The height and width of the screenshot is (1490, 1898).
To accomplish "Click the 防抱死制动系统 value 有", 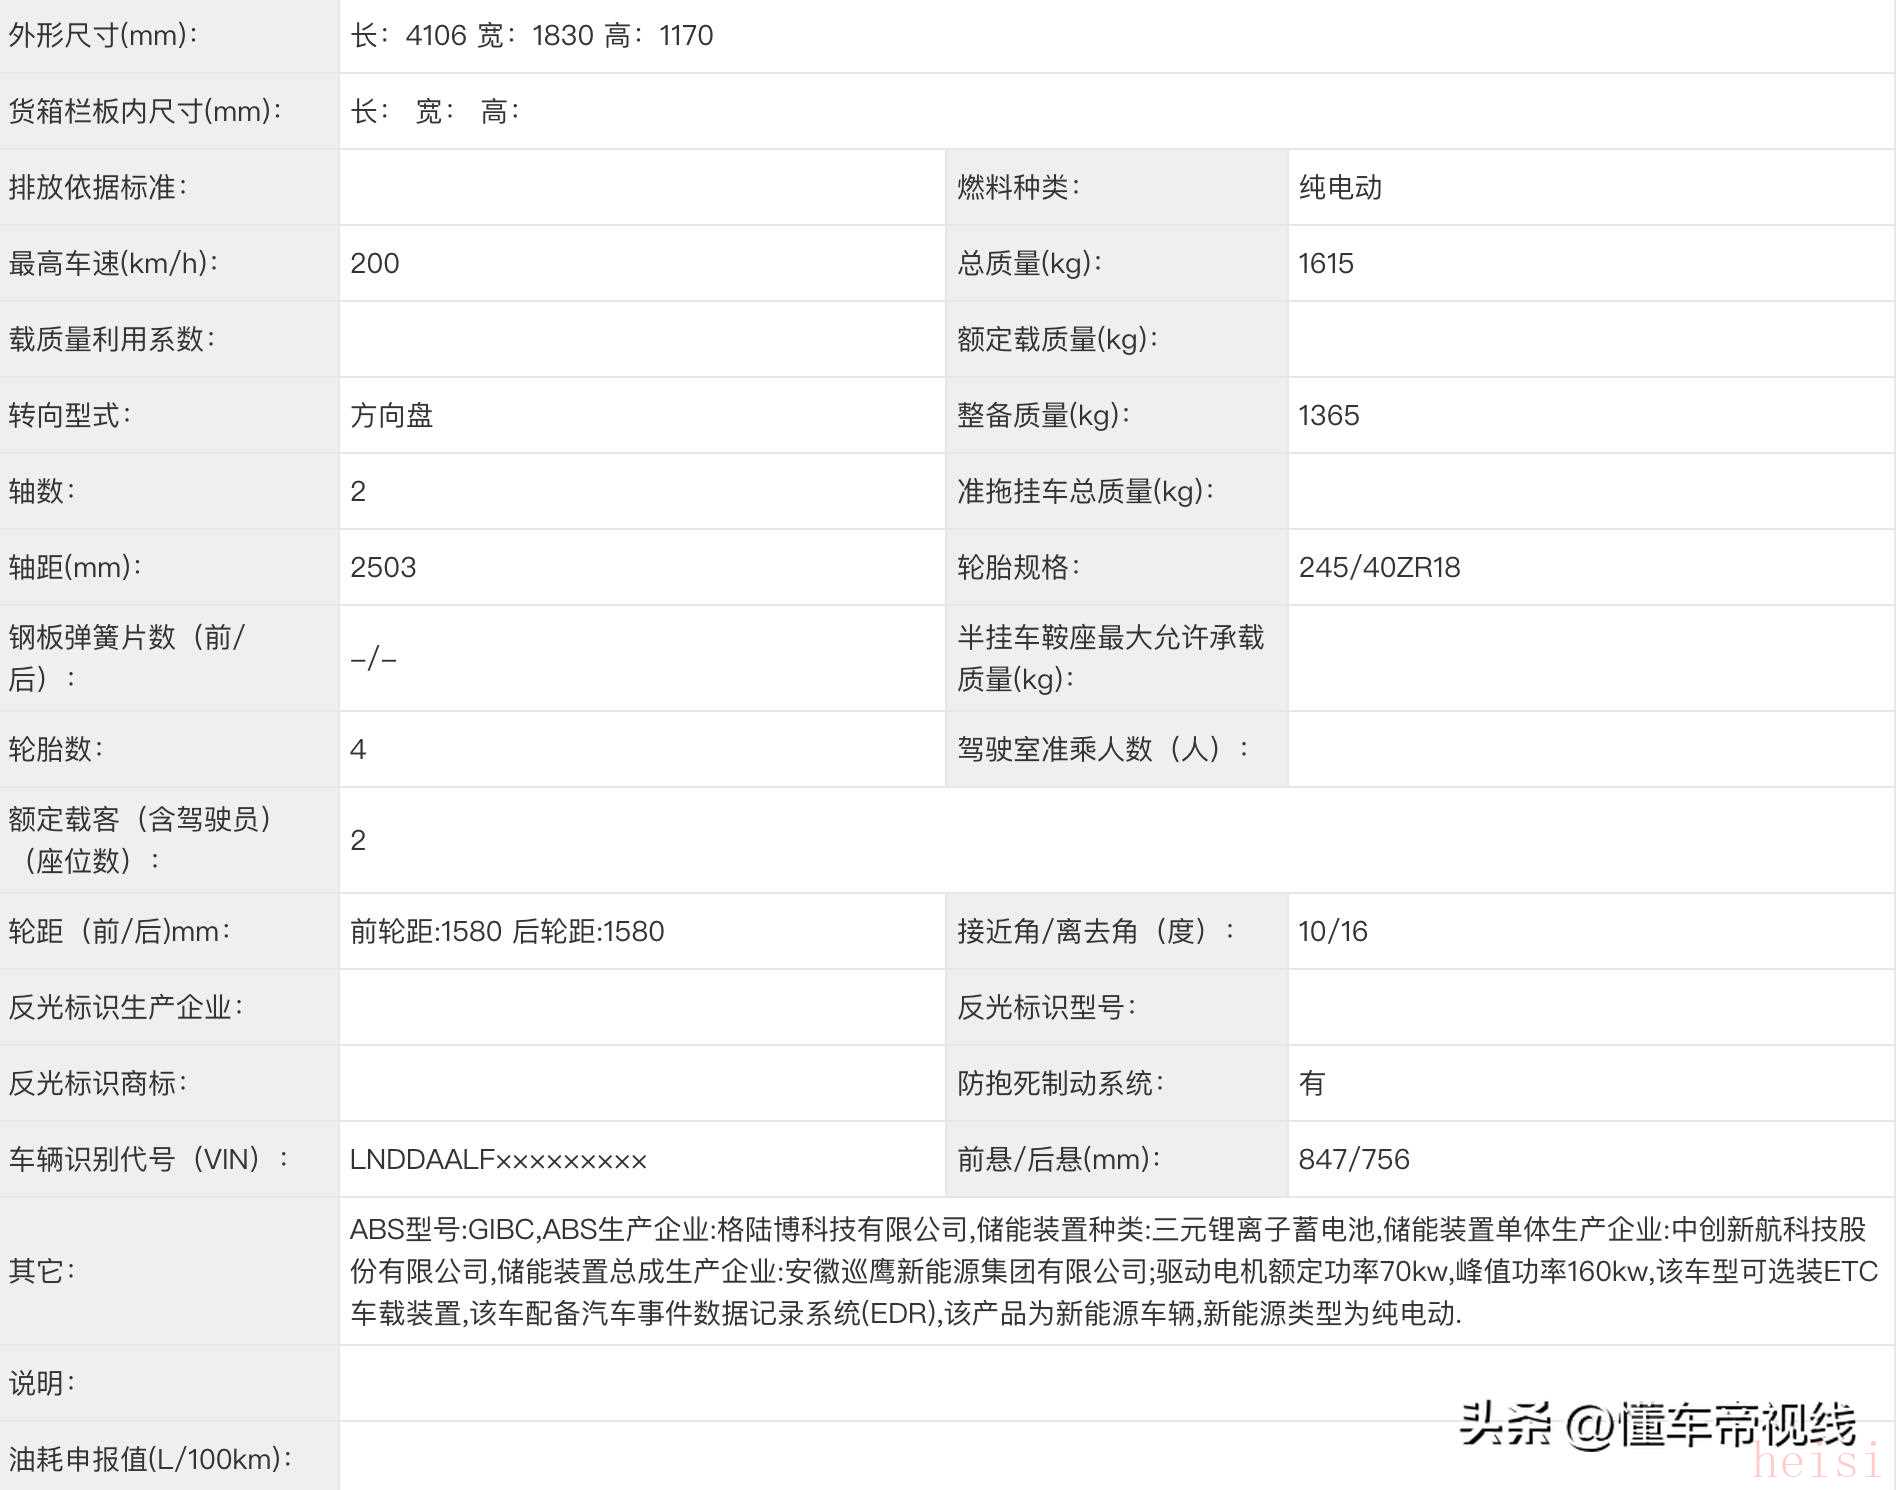I will 1311,1083.
